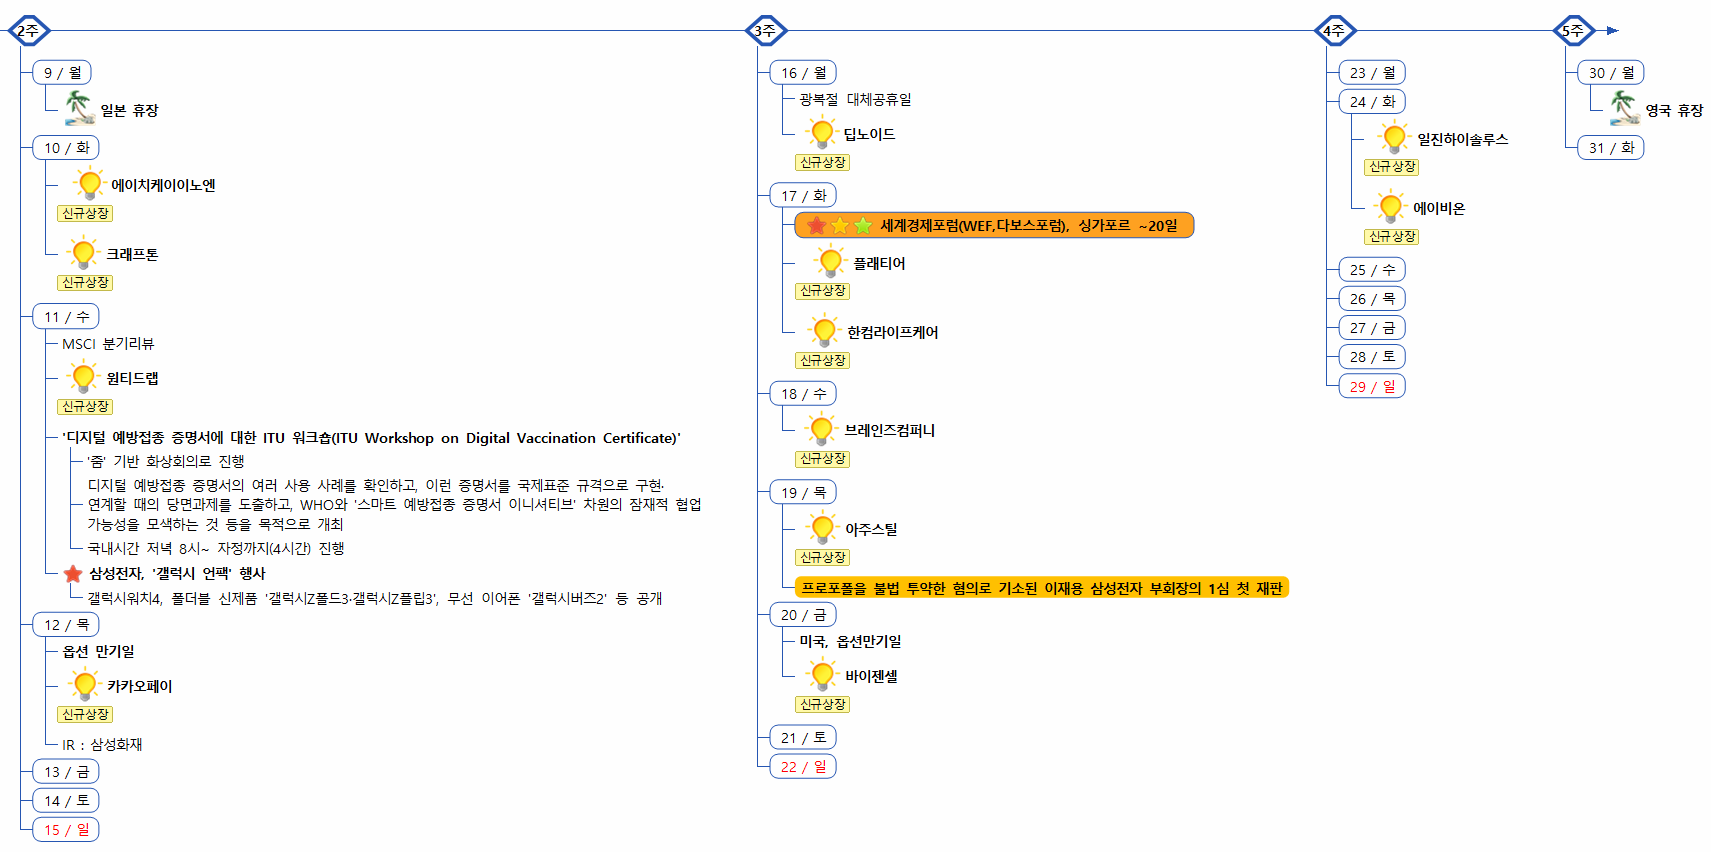
Task: Select the 19 / 목 date node
Action: click(803, 492)
